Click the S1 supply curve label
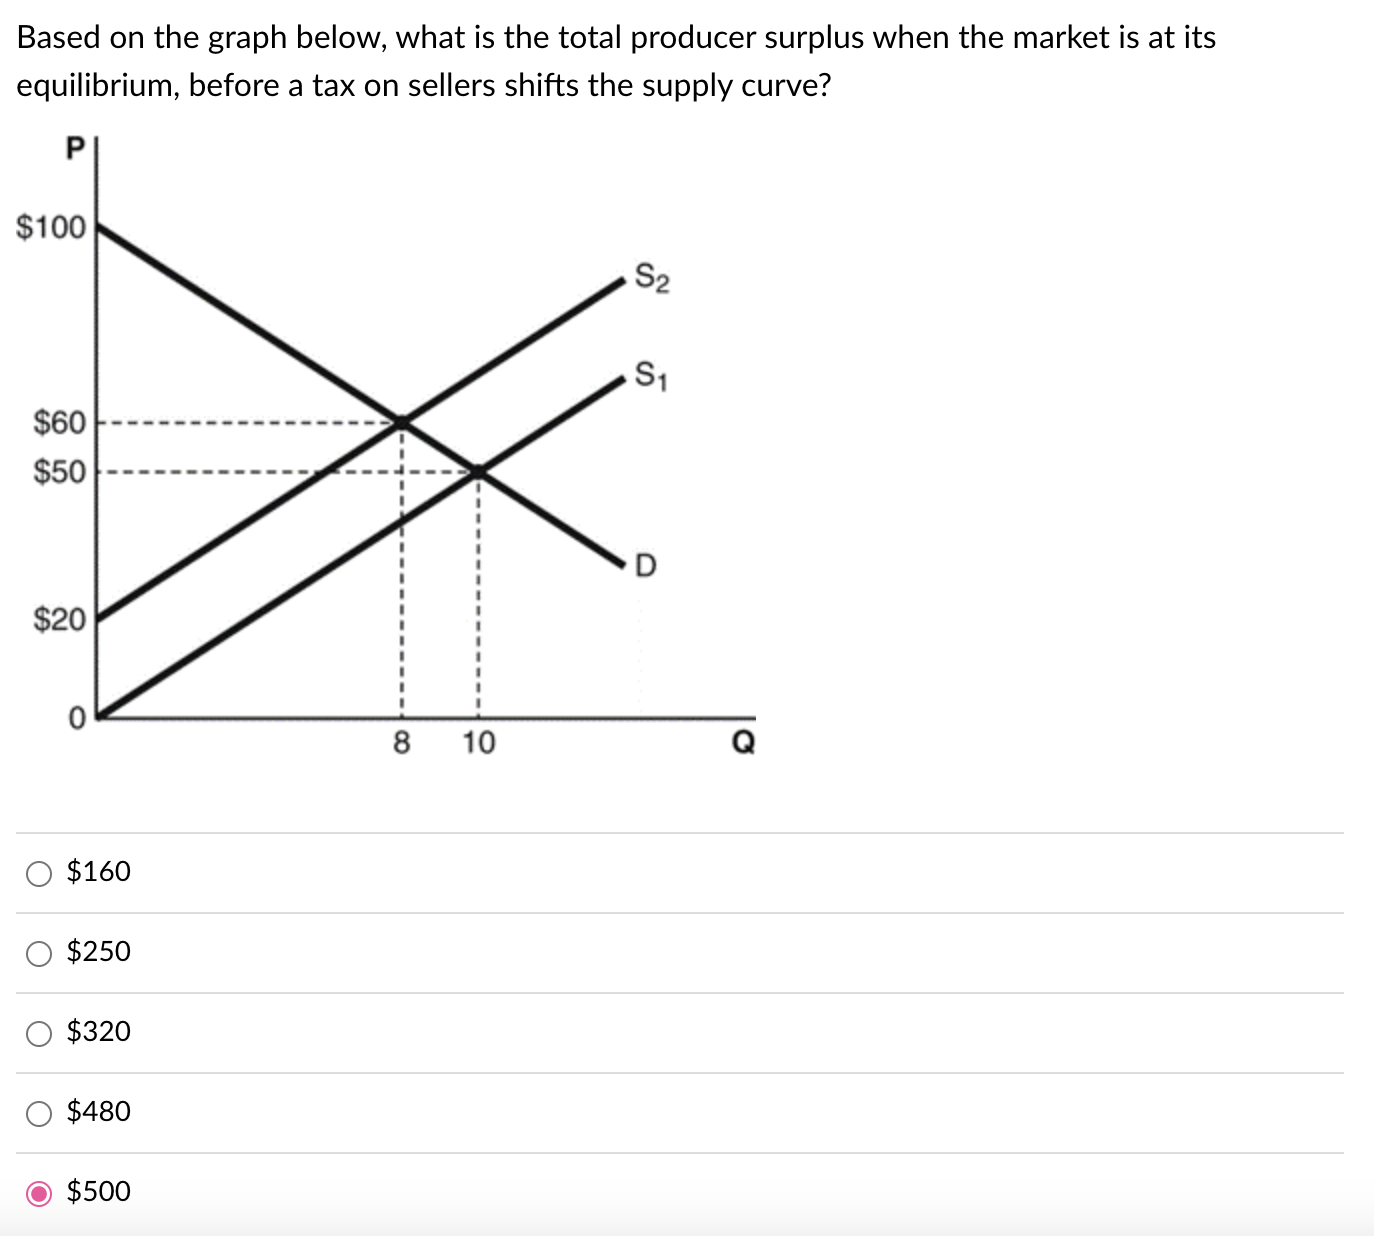The height and width of the screenshot is (1236, 1374). tap(653, 375)
